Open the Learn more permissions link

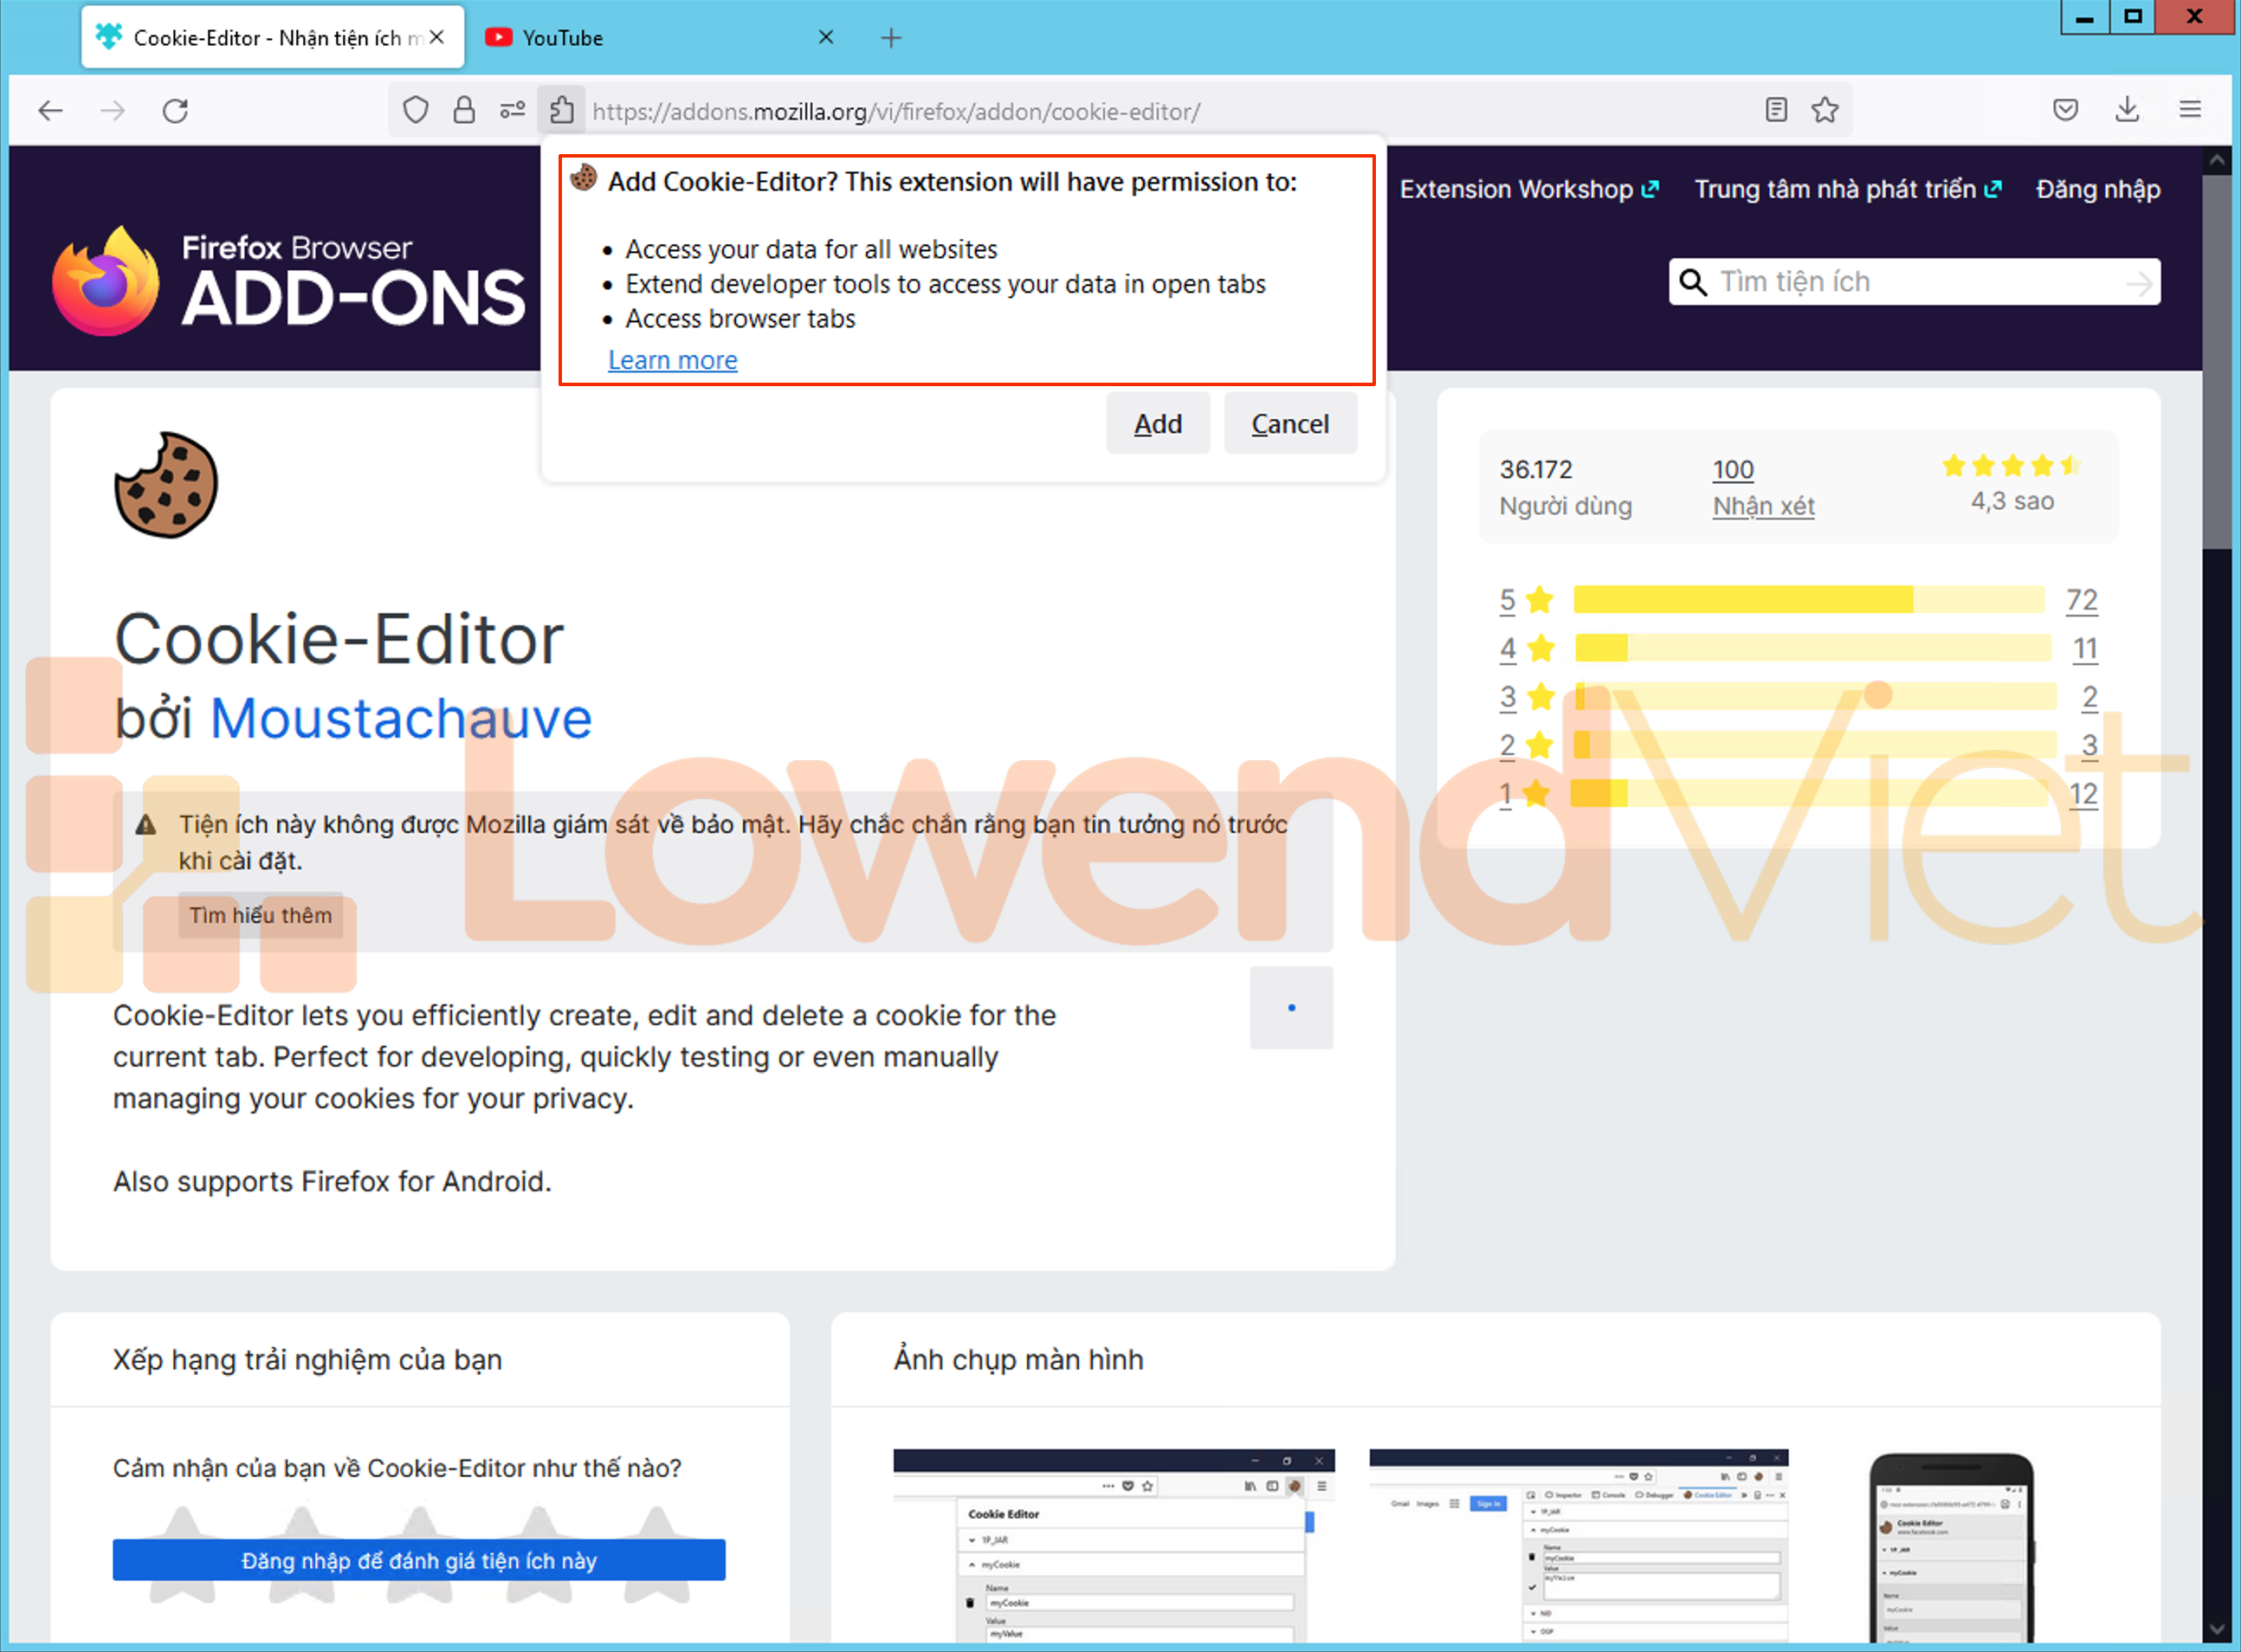pos(672,360)
